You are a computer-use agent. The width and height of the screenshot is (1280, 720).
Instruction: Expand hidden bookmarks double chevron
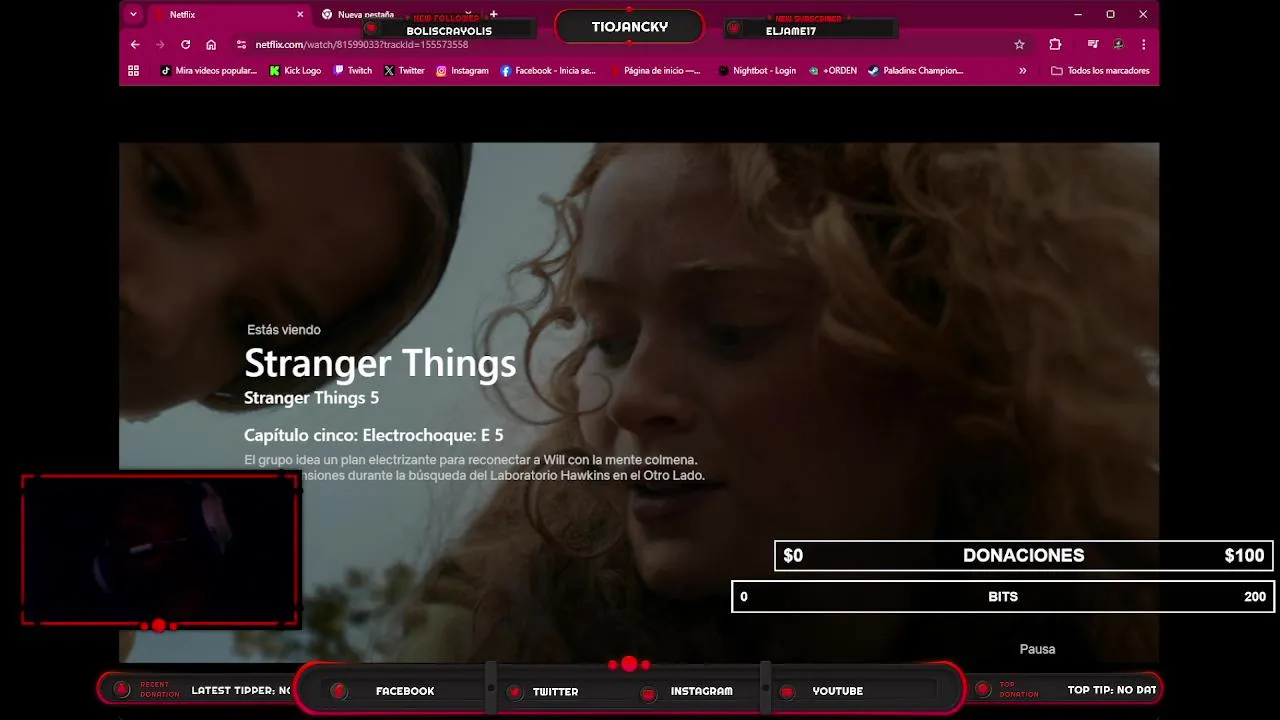pyautogui.click(x=1022, y=71)
